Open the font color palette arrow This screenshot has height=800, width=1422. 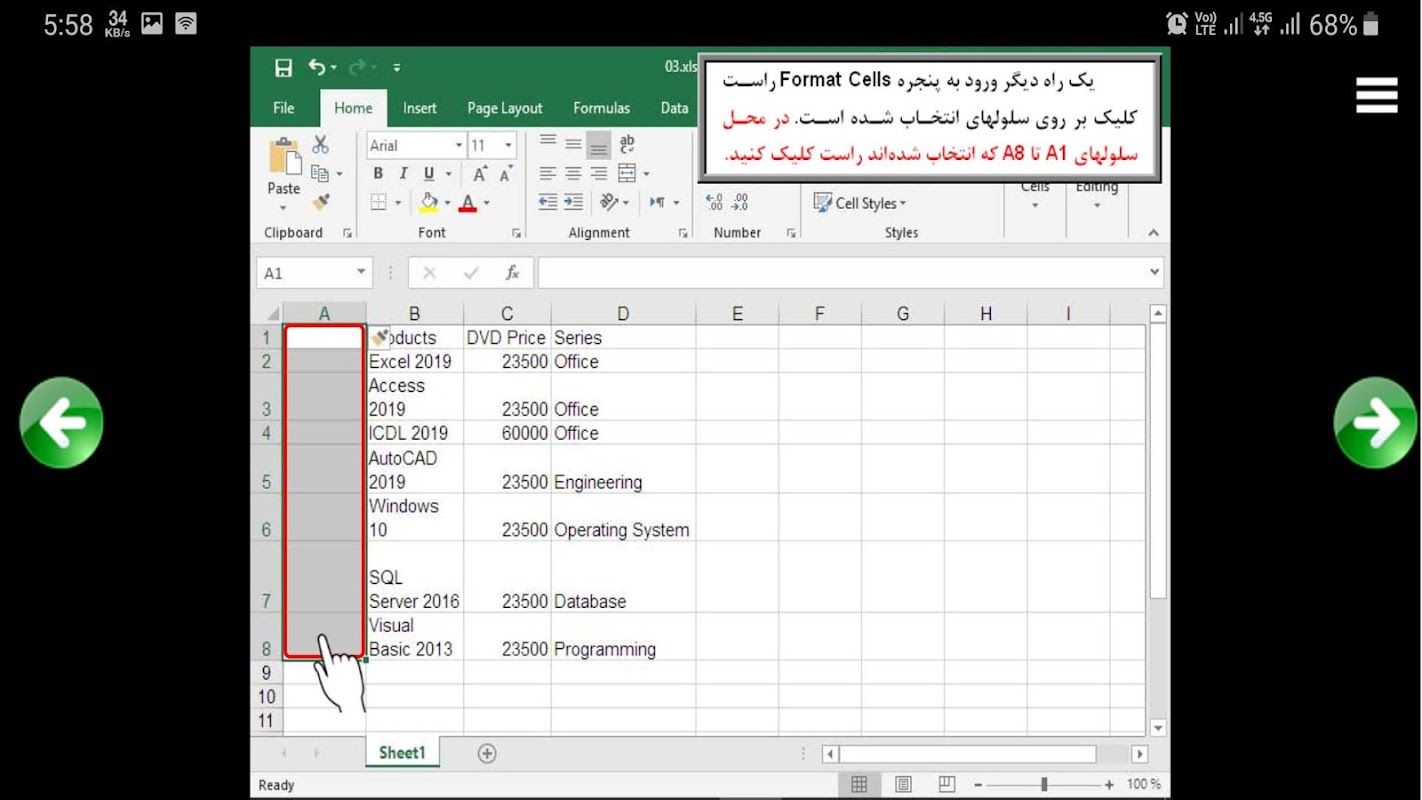[487, 203]
